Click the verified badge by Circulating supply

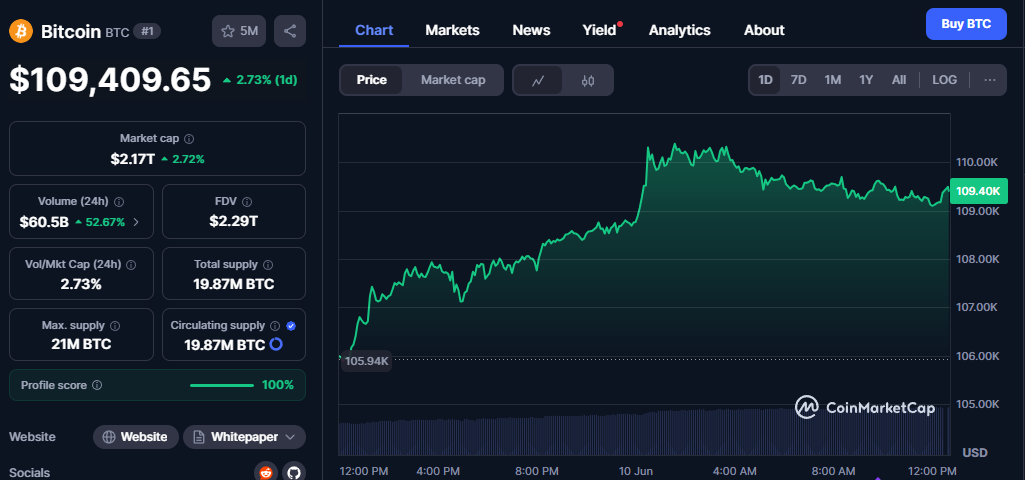tap(292, 326)
